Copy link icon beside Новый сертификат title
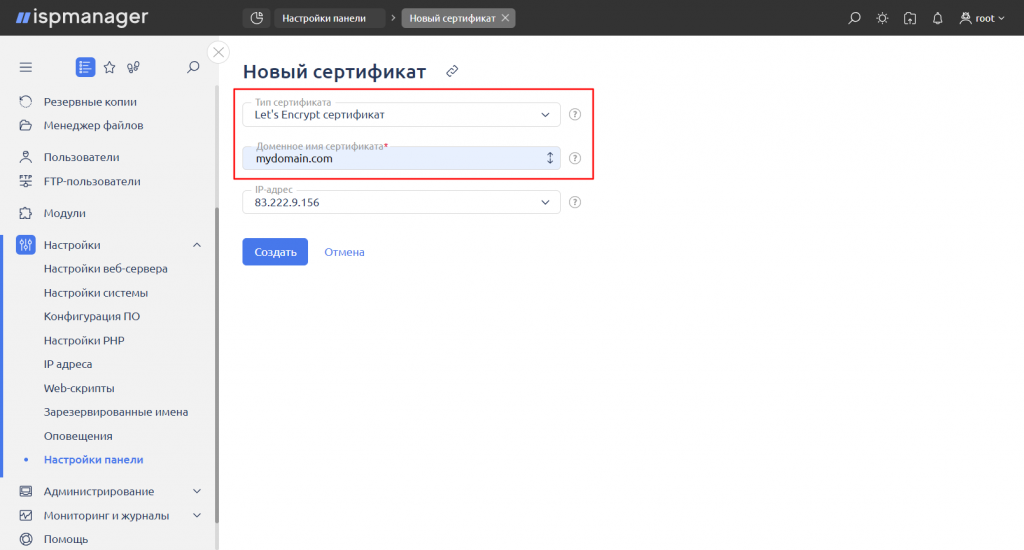This screenshot has width=1024, height=550. [x=452, y=71]
